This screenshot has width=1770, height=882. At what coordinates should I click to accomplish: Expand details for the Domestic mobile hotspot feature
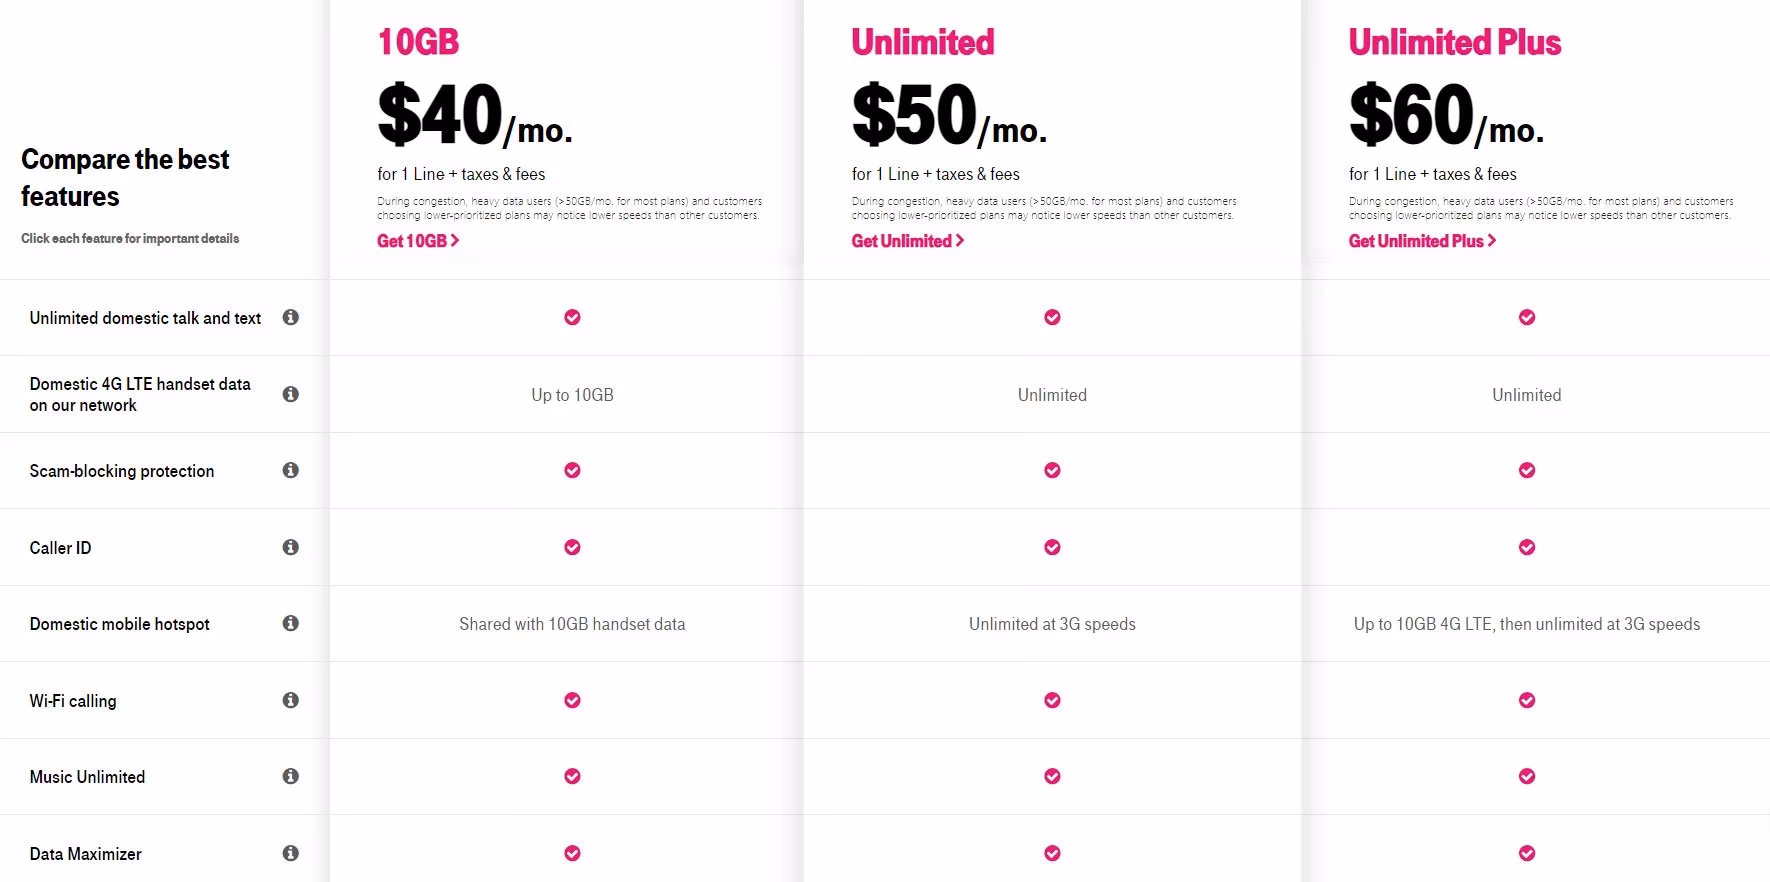coord(119,623)
